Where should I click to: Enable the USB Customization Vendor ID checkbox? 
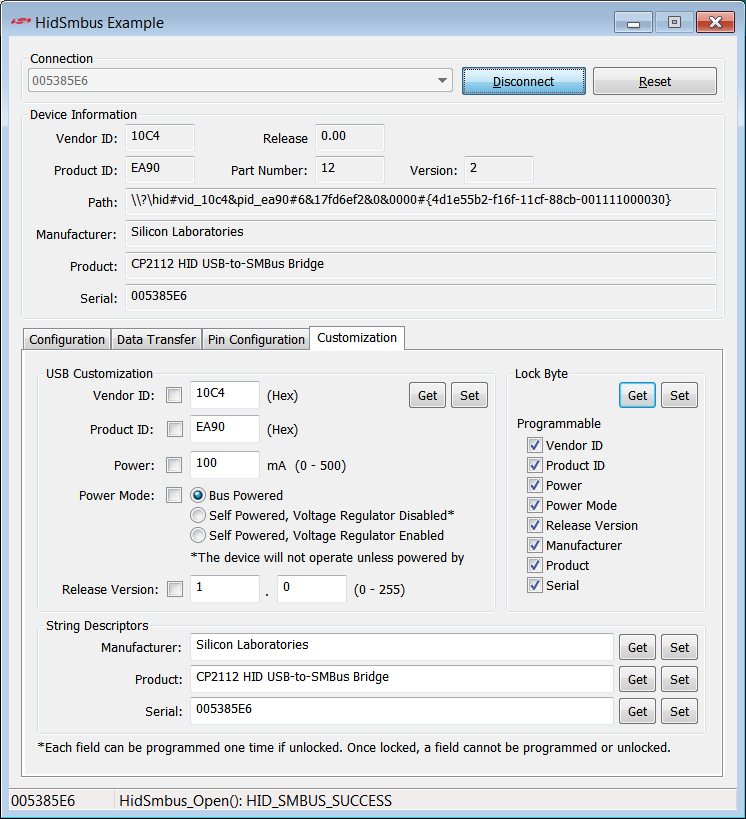point(174,395)
